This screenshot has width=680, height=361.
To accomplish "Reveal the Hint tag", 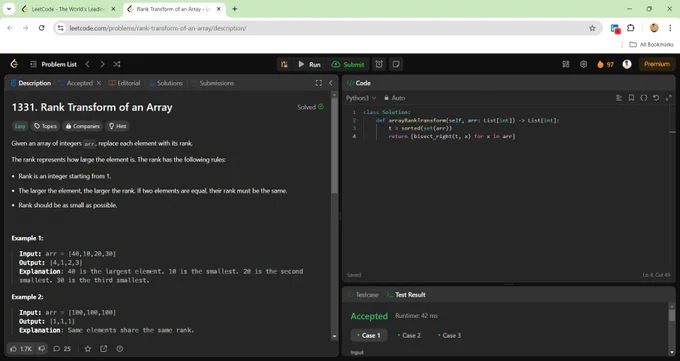I will [x=118, y=126].
